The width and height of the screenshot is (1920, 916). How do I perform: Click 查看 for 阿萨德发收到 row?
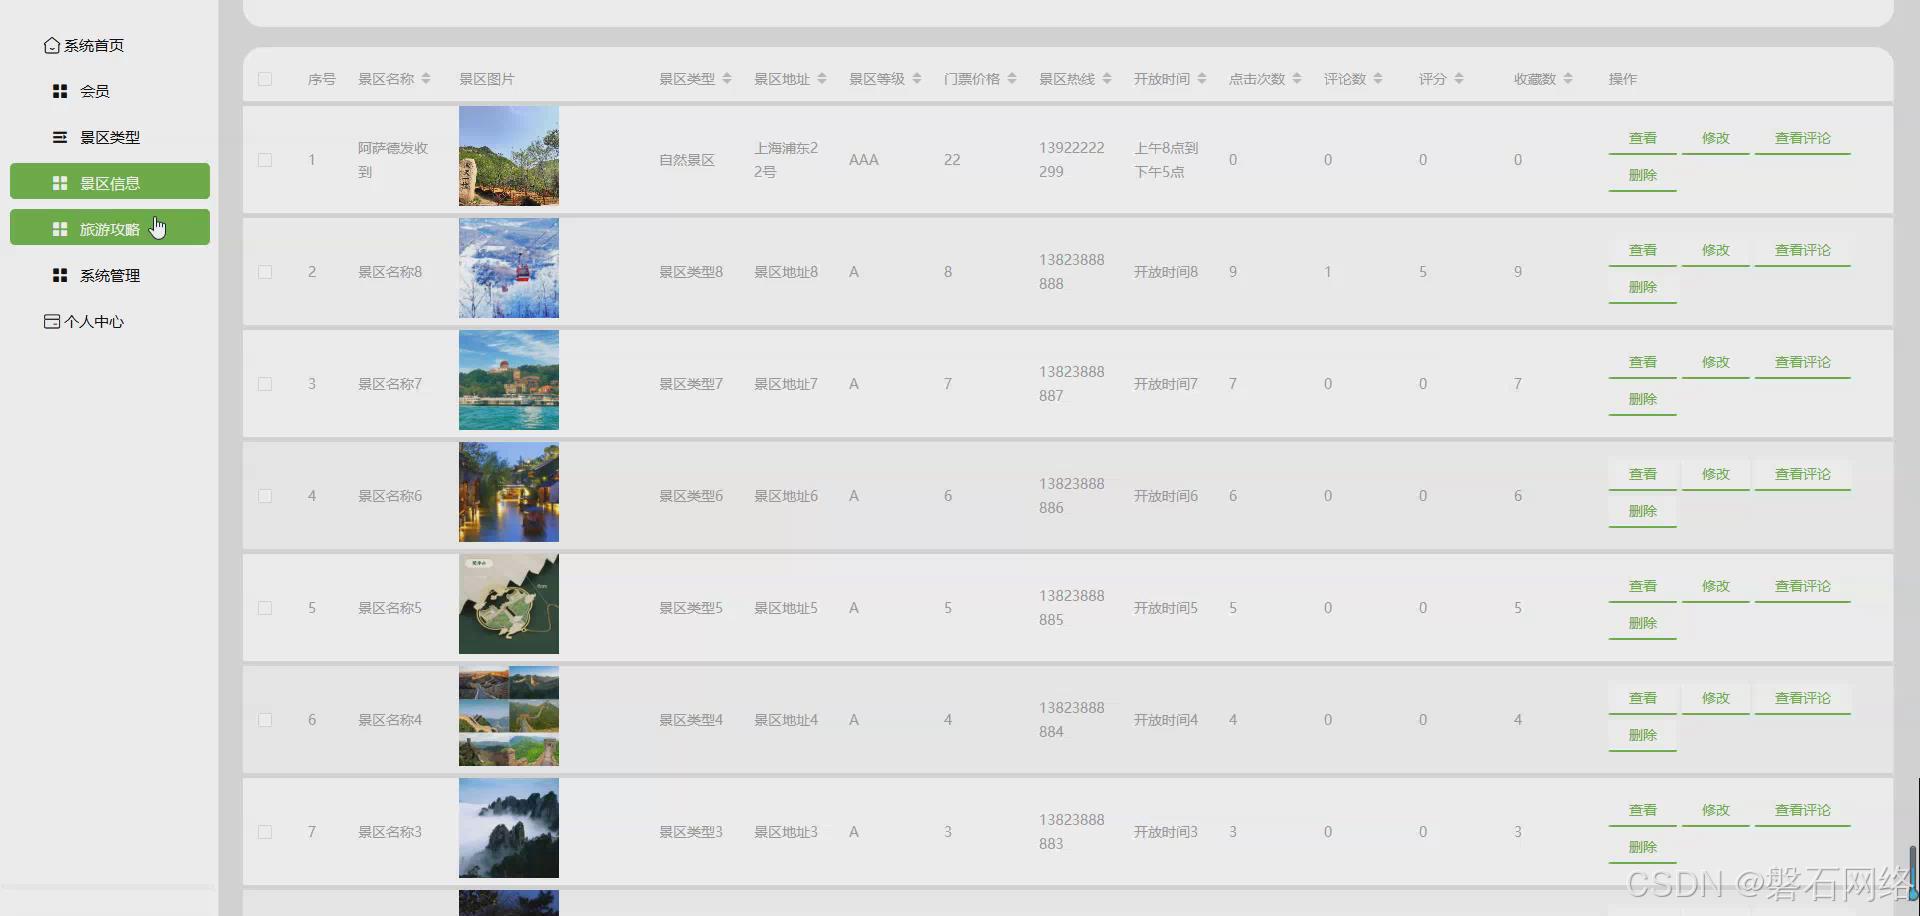[x=1642, y=139]
